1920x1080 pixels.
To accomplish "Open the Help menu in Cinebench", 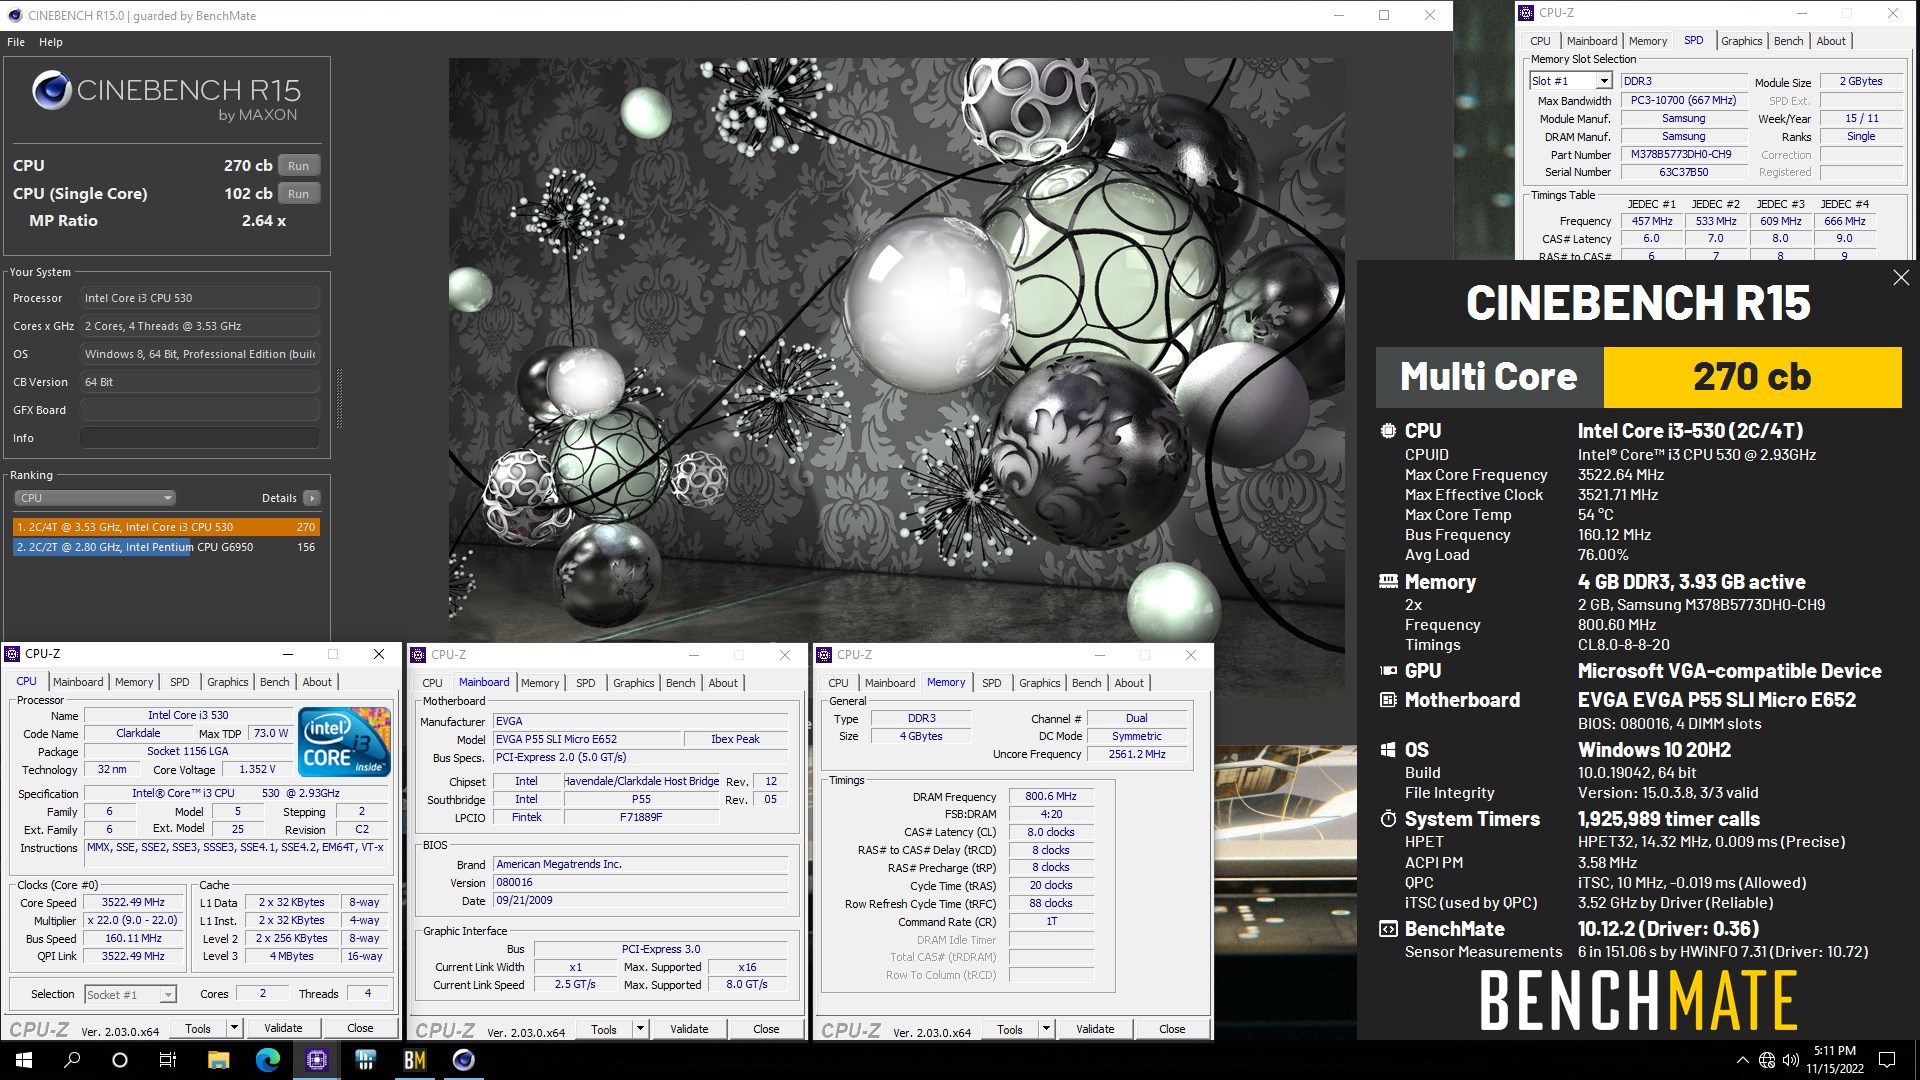I will [51, 42].
